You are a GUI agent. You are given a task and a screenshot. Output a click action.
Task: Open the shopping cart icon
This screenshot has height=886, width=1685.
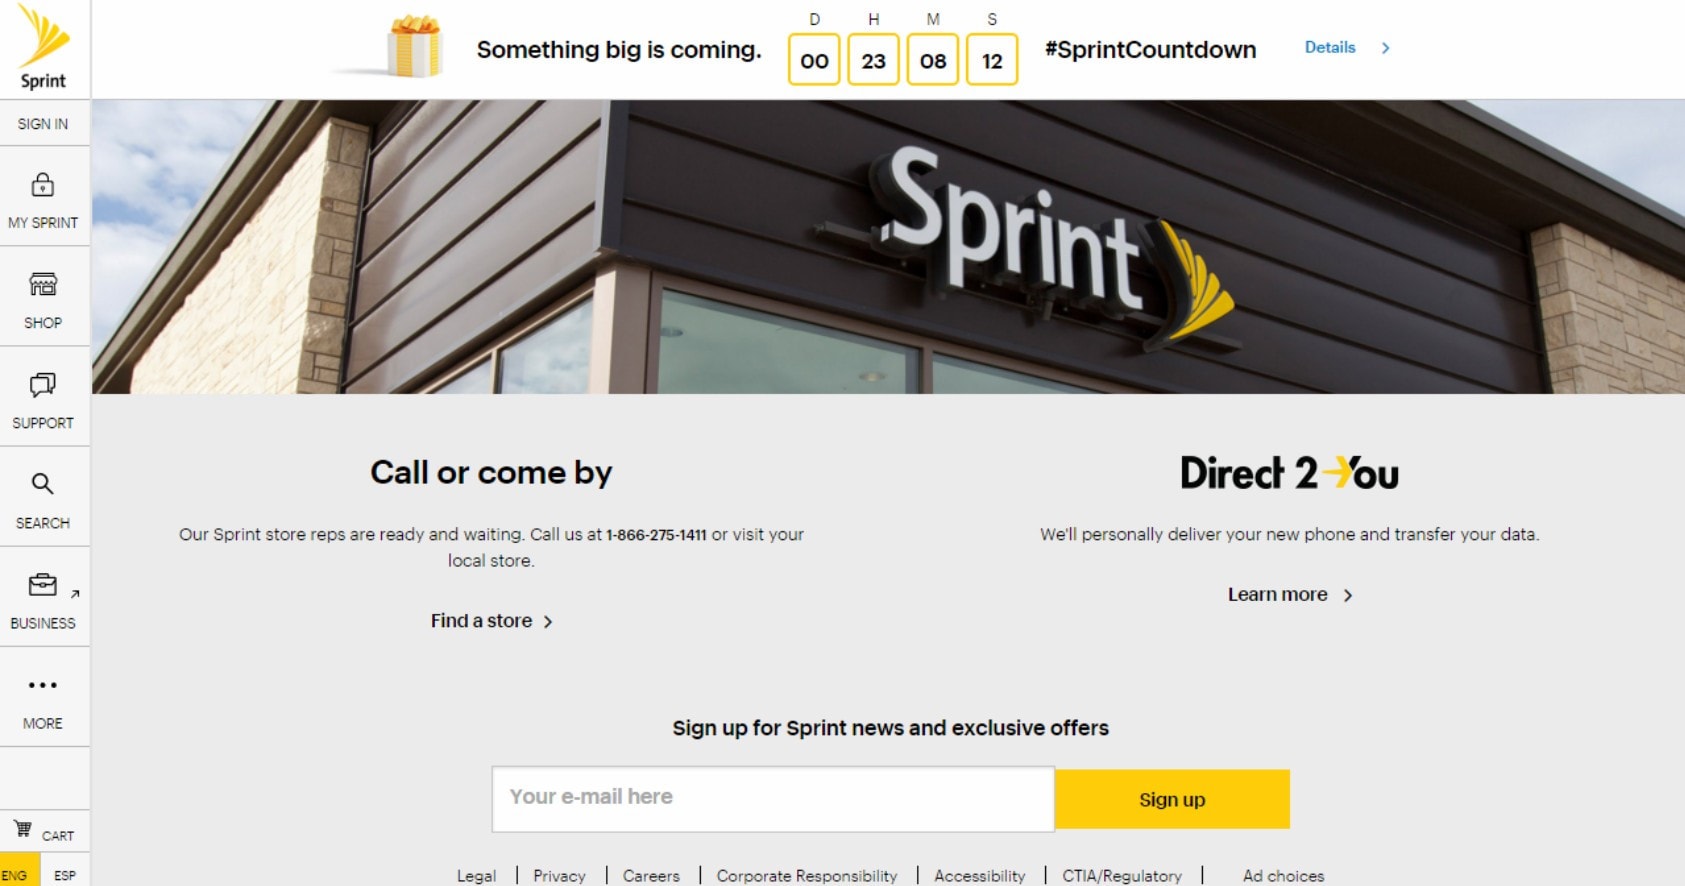tap(23, 829)
